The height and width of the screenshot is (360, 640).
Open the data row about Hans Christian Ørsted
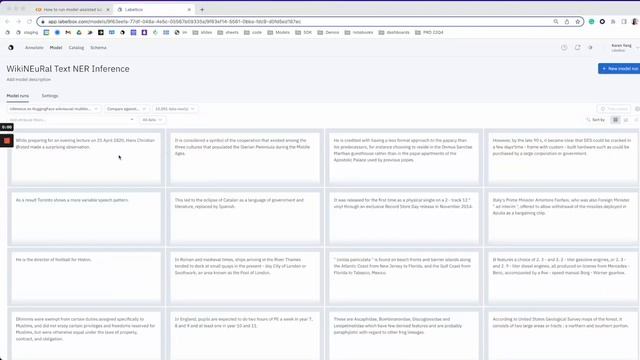[x=86, y=158]
